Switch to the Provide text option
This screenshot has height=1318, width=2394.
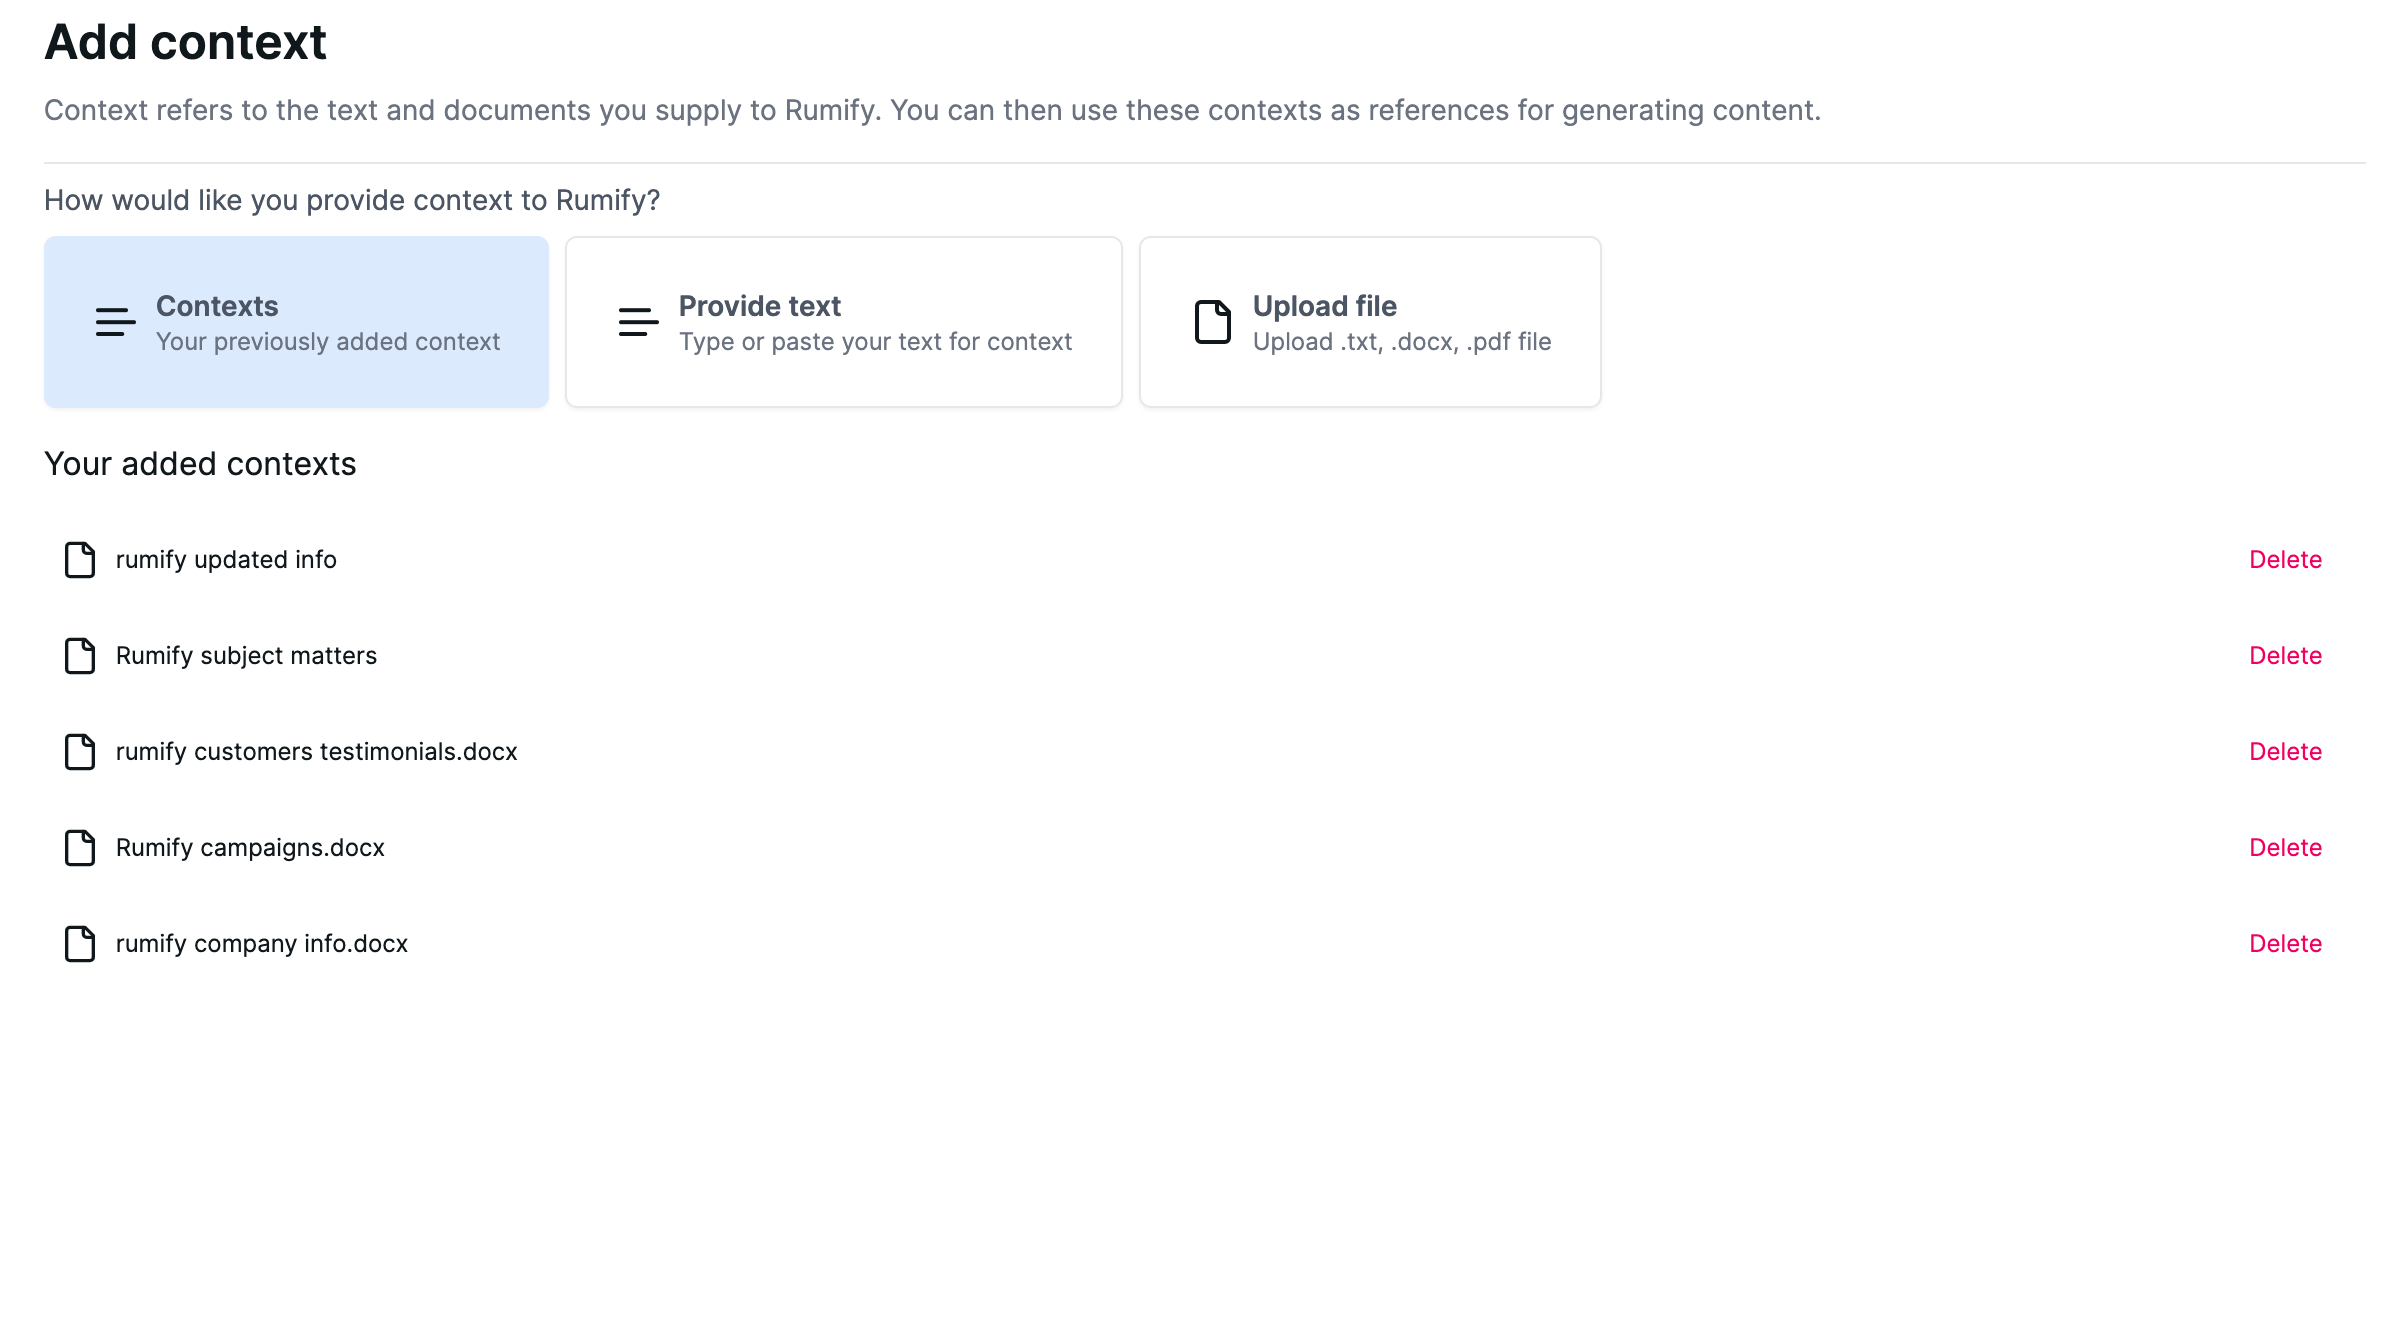844,322
